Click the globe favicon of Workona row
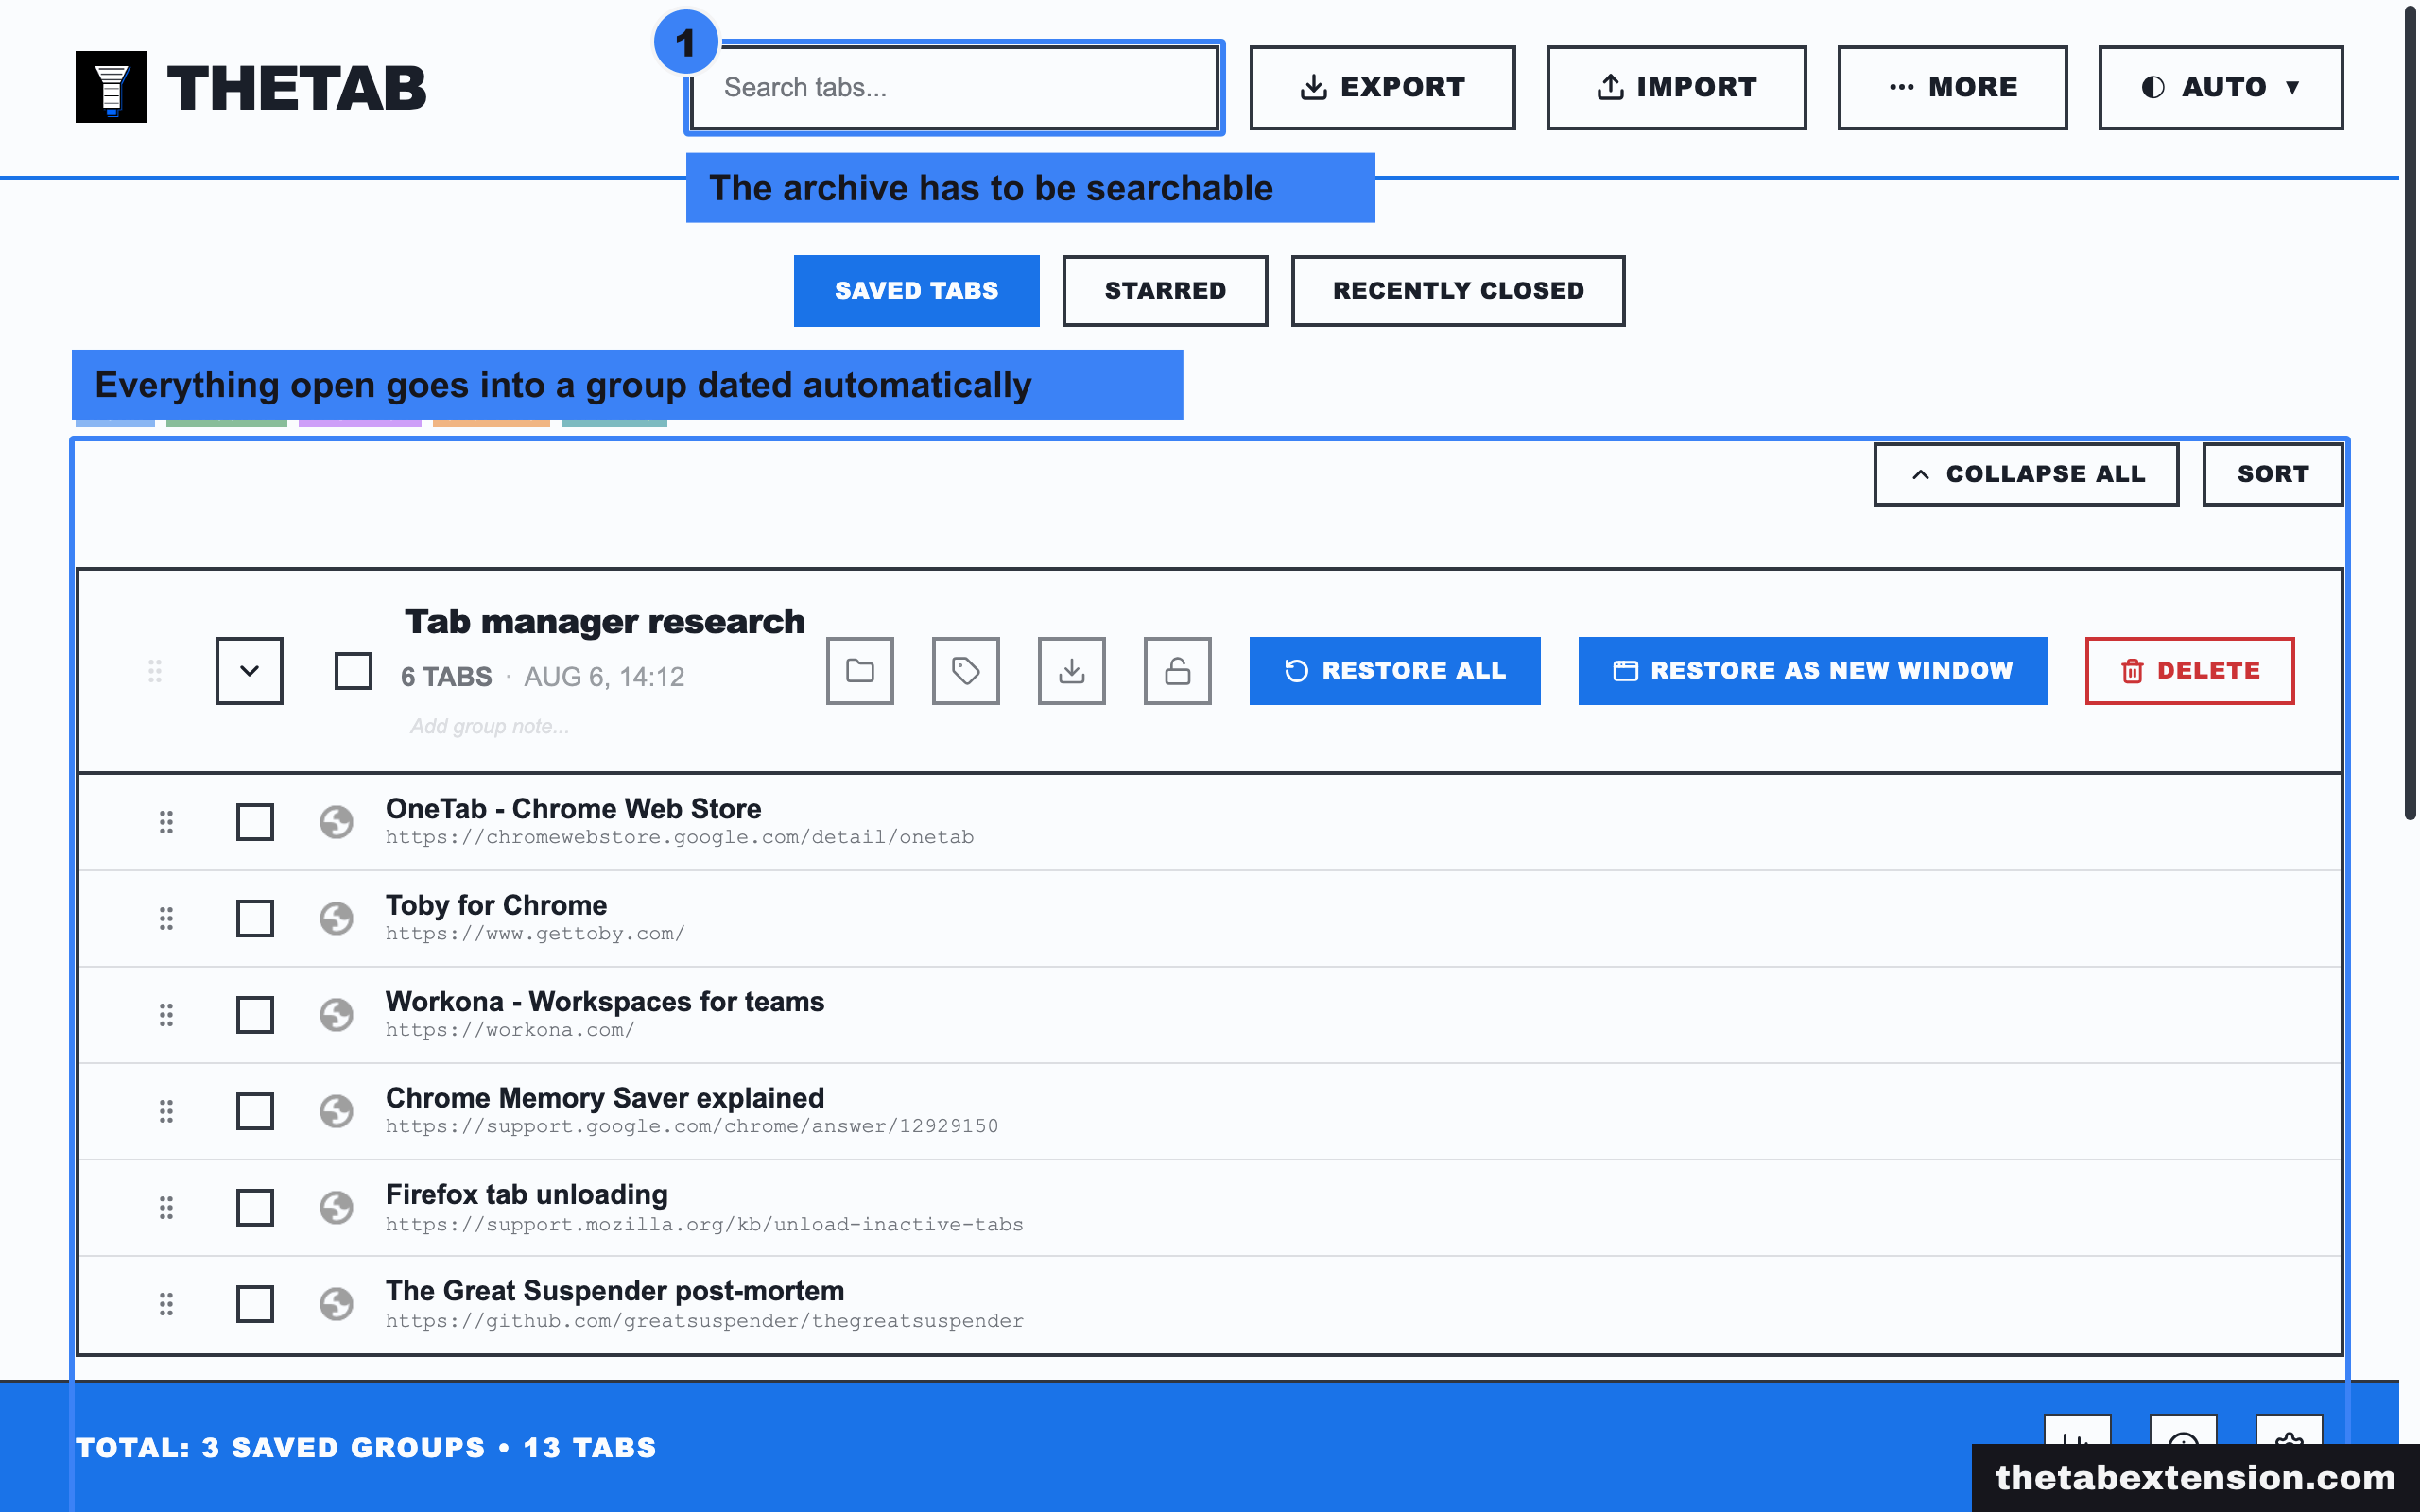The width and height of the screenshot is (2420, 1512). click(x=337, y=1015)
